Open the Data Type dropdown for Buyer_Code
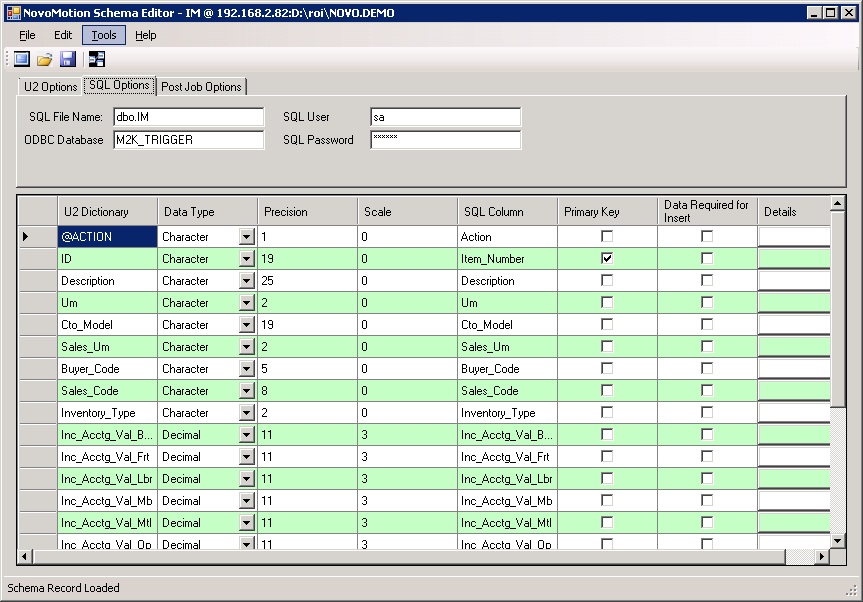Viewport: 863px width, 602px height. (247, 369)
